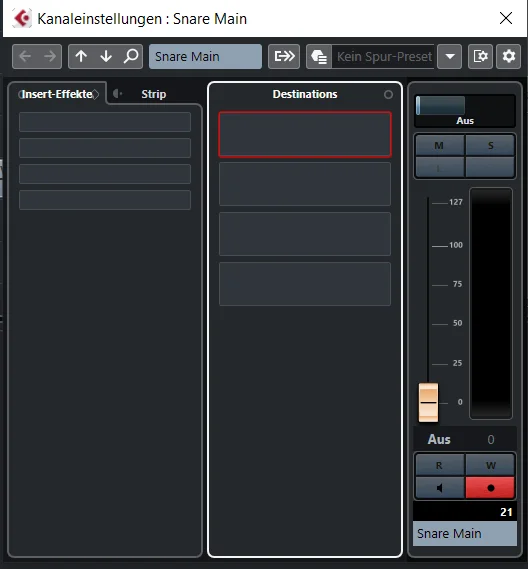The height and width of the screenshot is (569, 528).
Task: Open the second destination slot
Action: (305, 184)
